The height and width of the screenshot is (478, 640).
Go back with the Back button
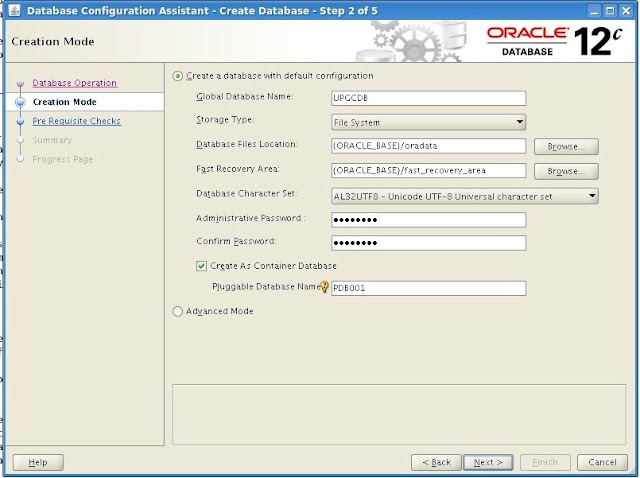click(x=436, y=462)
